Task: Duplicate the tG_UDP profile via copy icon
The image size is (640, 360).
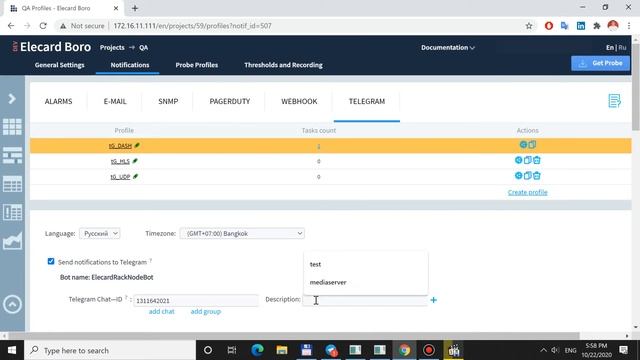Action: point(528,176)
